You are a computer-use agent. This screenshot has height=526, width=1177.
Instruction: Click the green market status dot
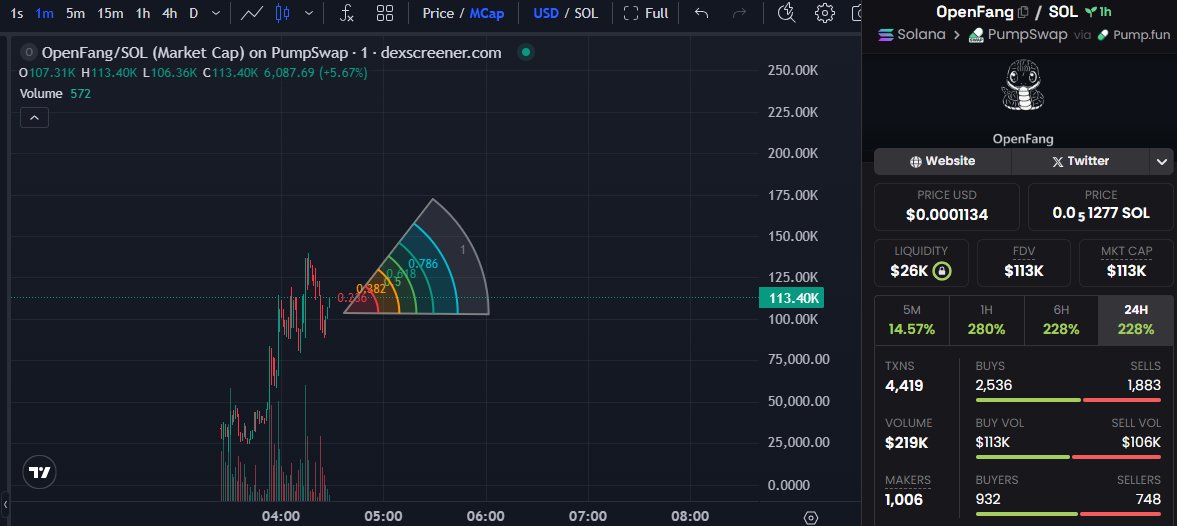(526, 53)
